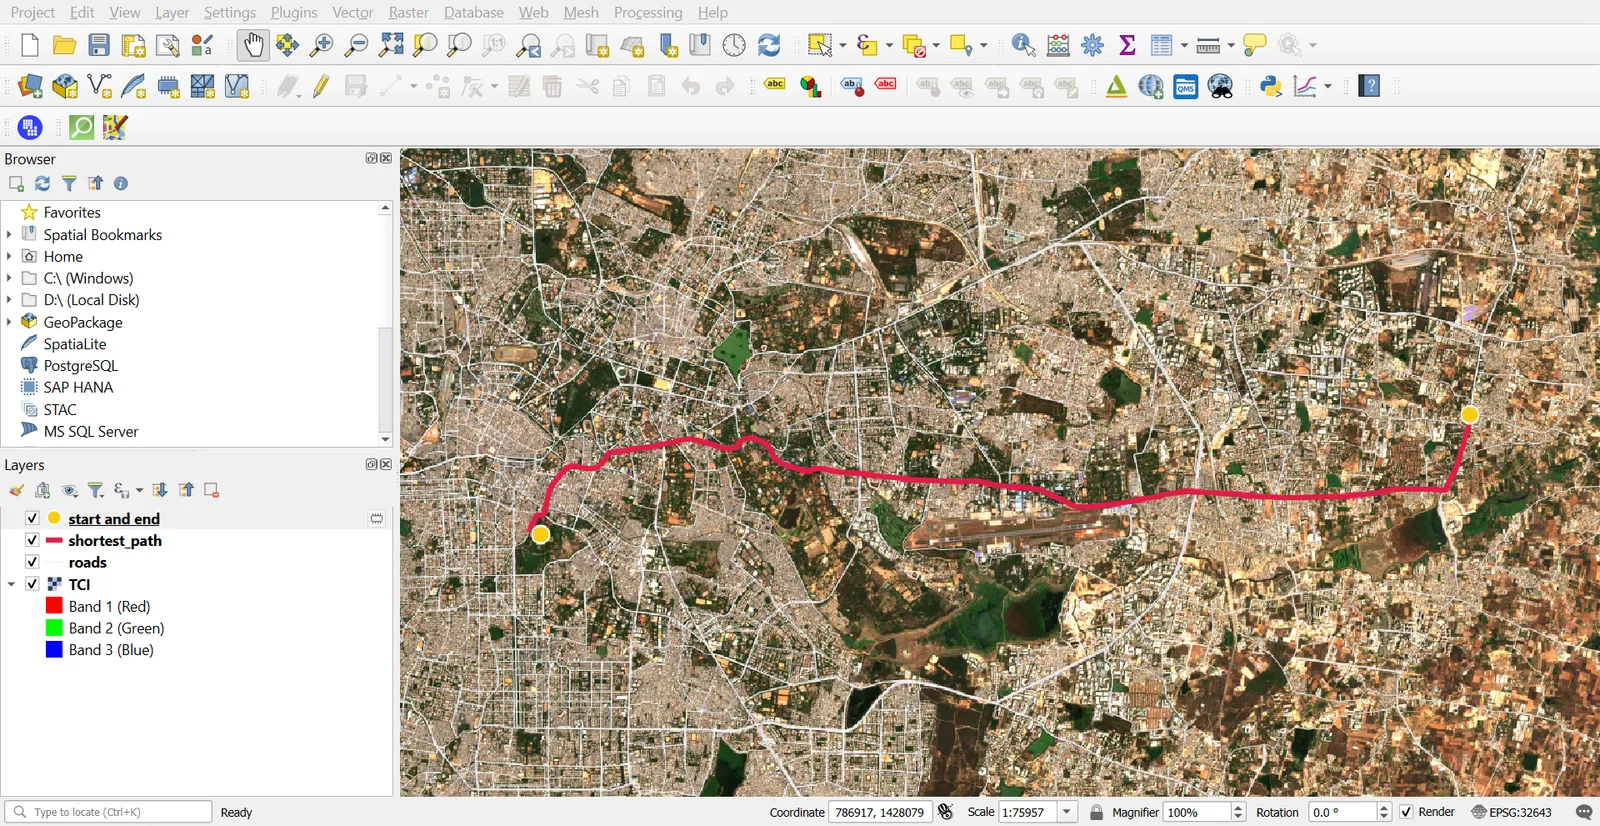This screenshot has height=826, width=1600.
Task: Toggle editing with the pencil icon
Action: point(321,86)
